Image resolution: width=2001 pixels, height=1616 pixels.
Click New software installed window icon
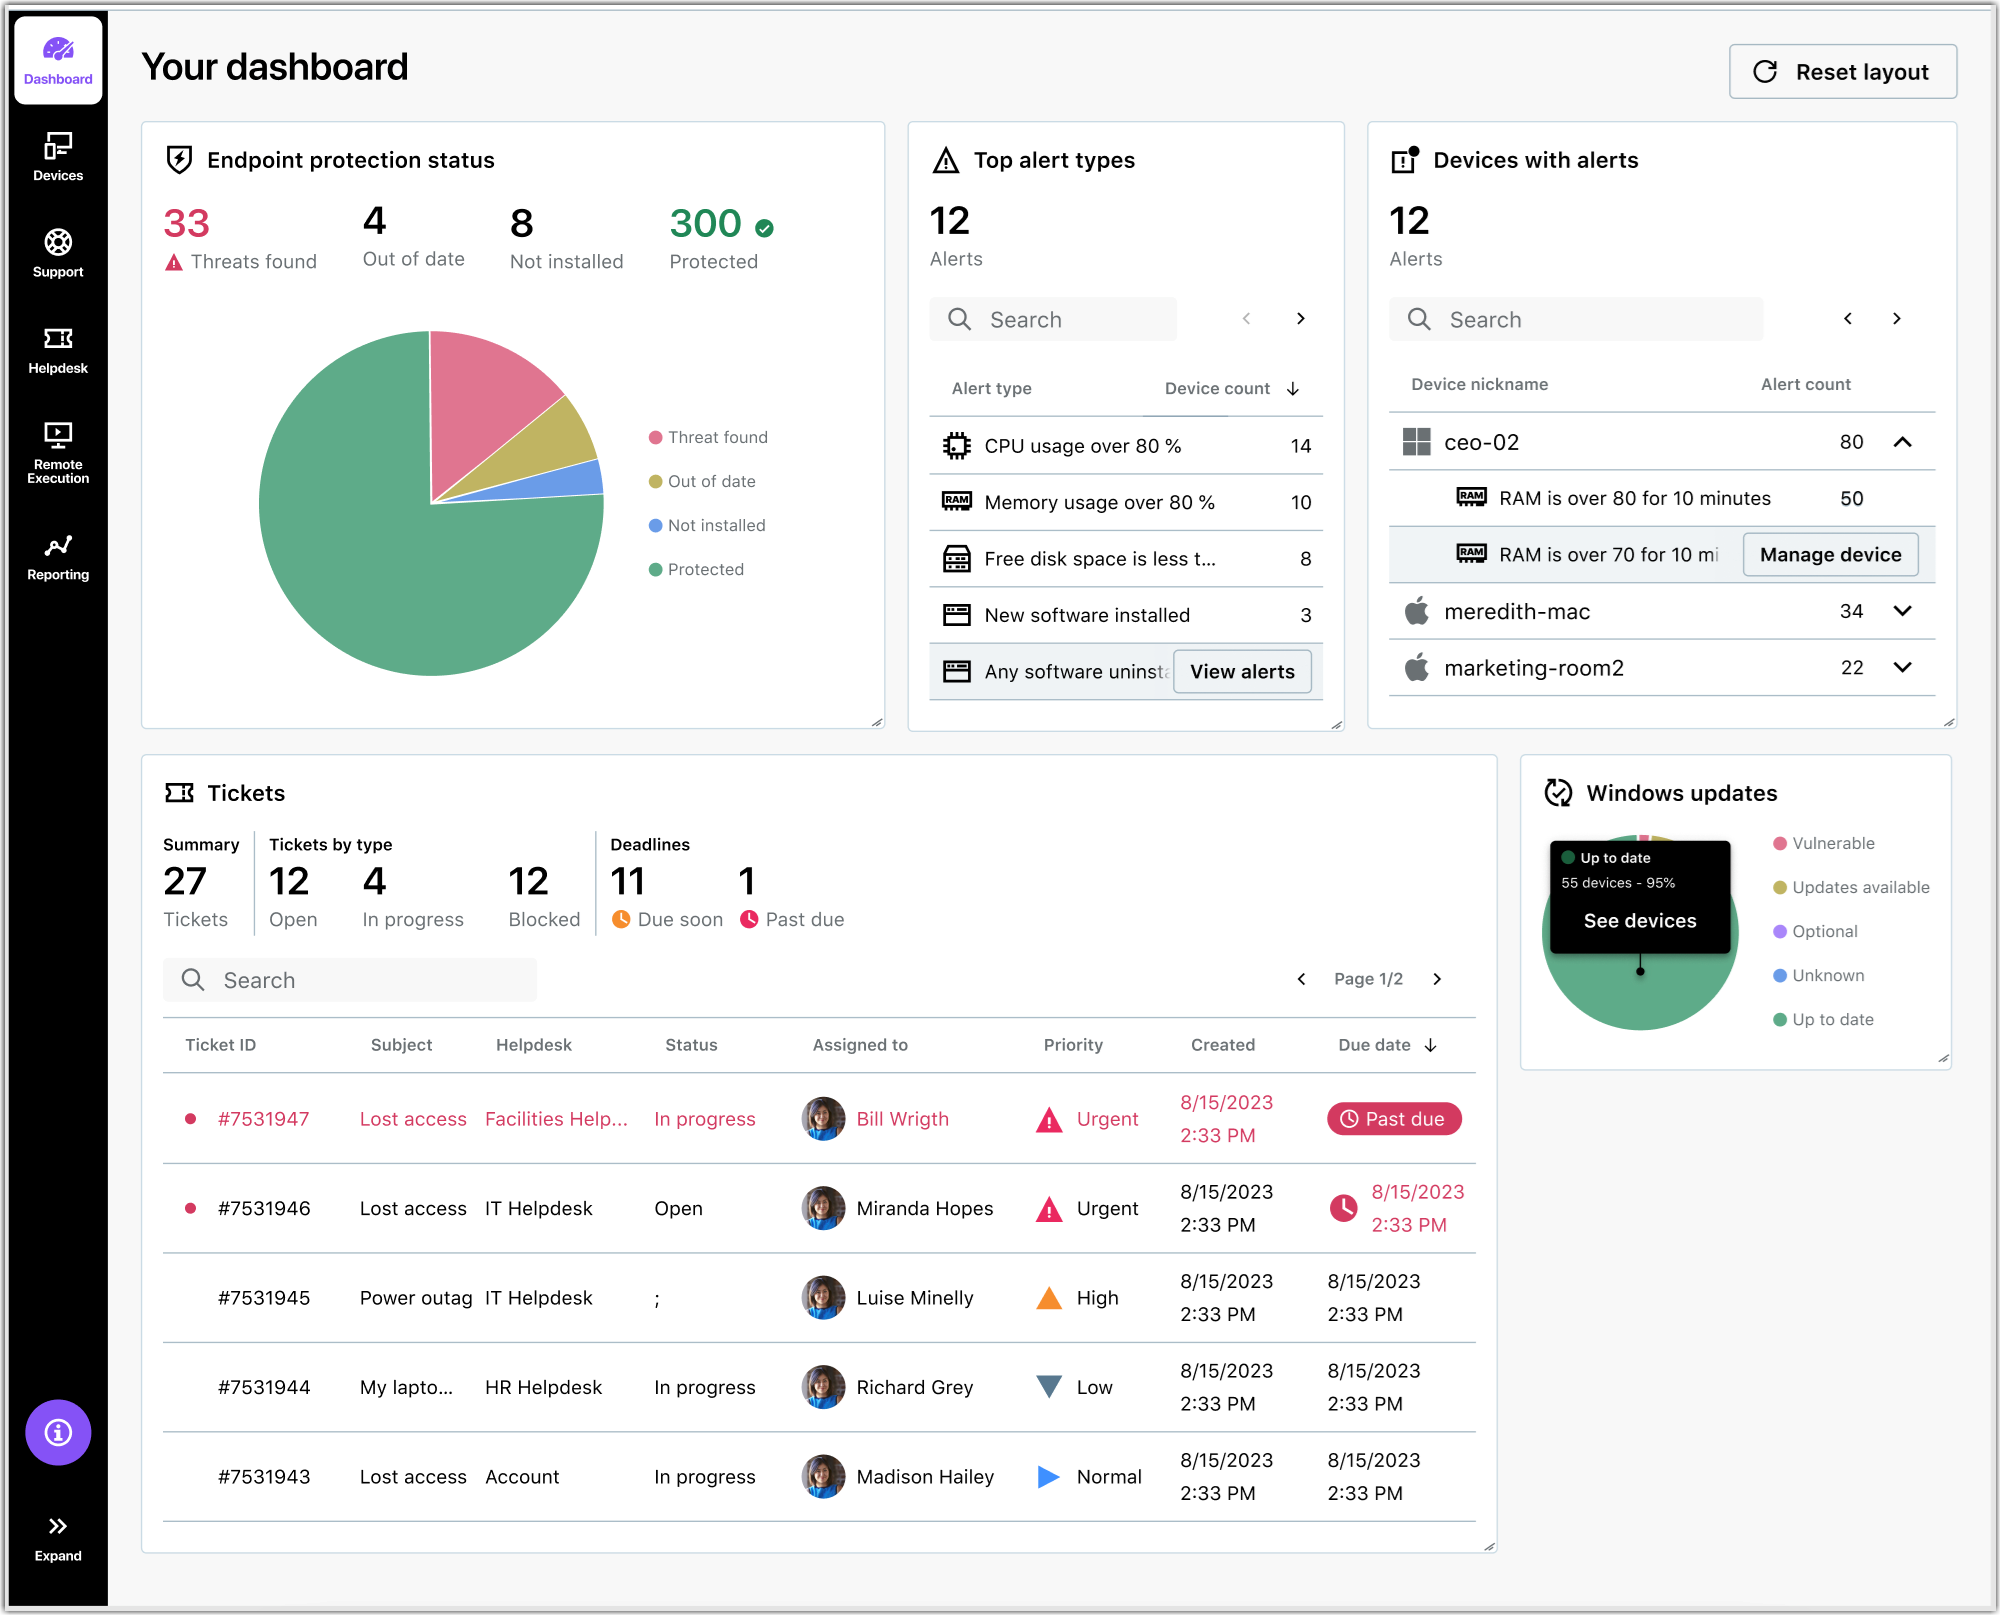957,615
